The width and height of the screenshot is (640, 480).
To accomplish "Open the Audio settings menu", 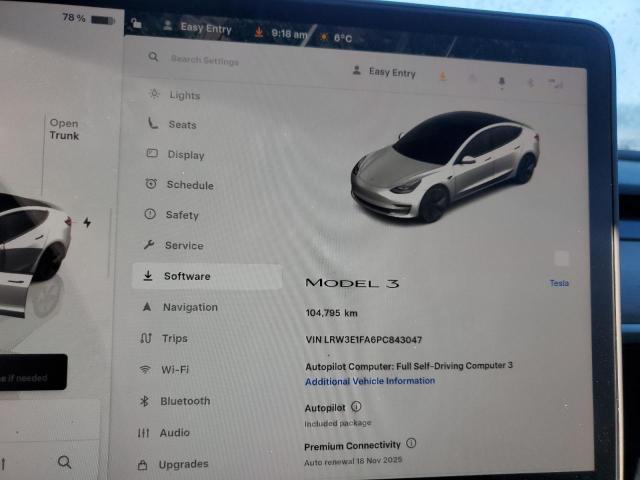I will click(163, 432).
